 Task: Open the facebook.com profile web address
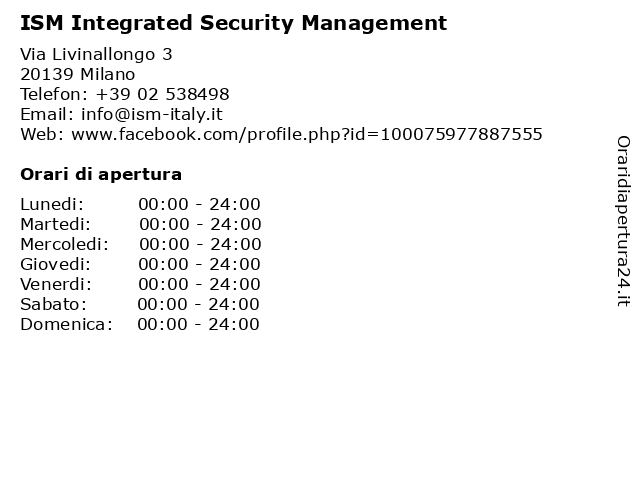point(307,134)
